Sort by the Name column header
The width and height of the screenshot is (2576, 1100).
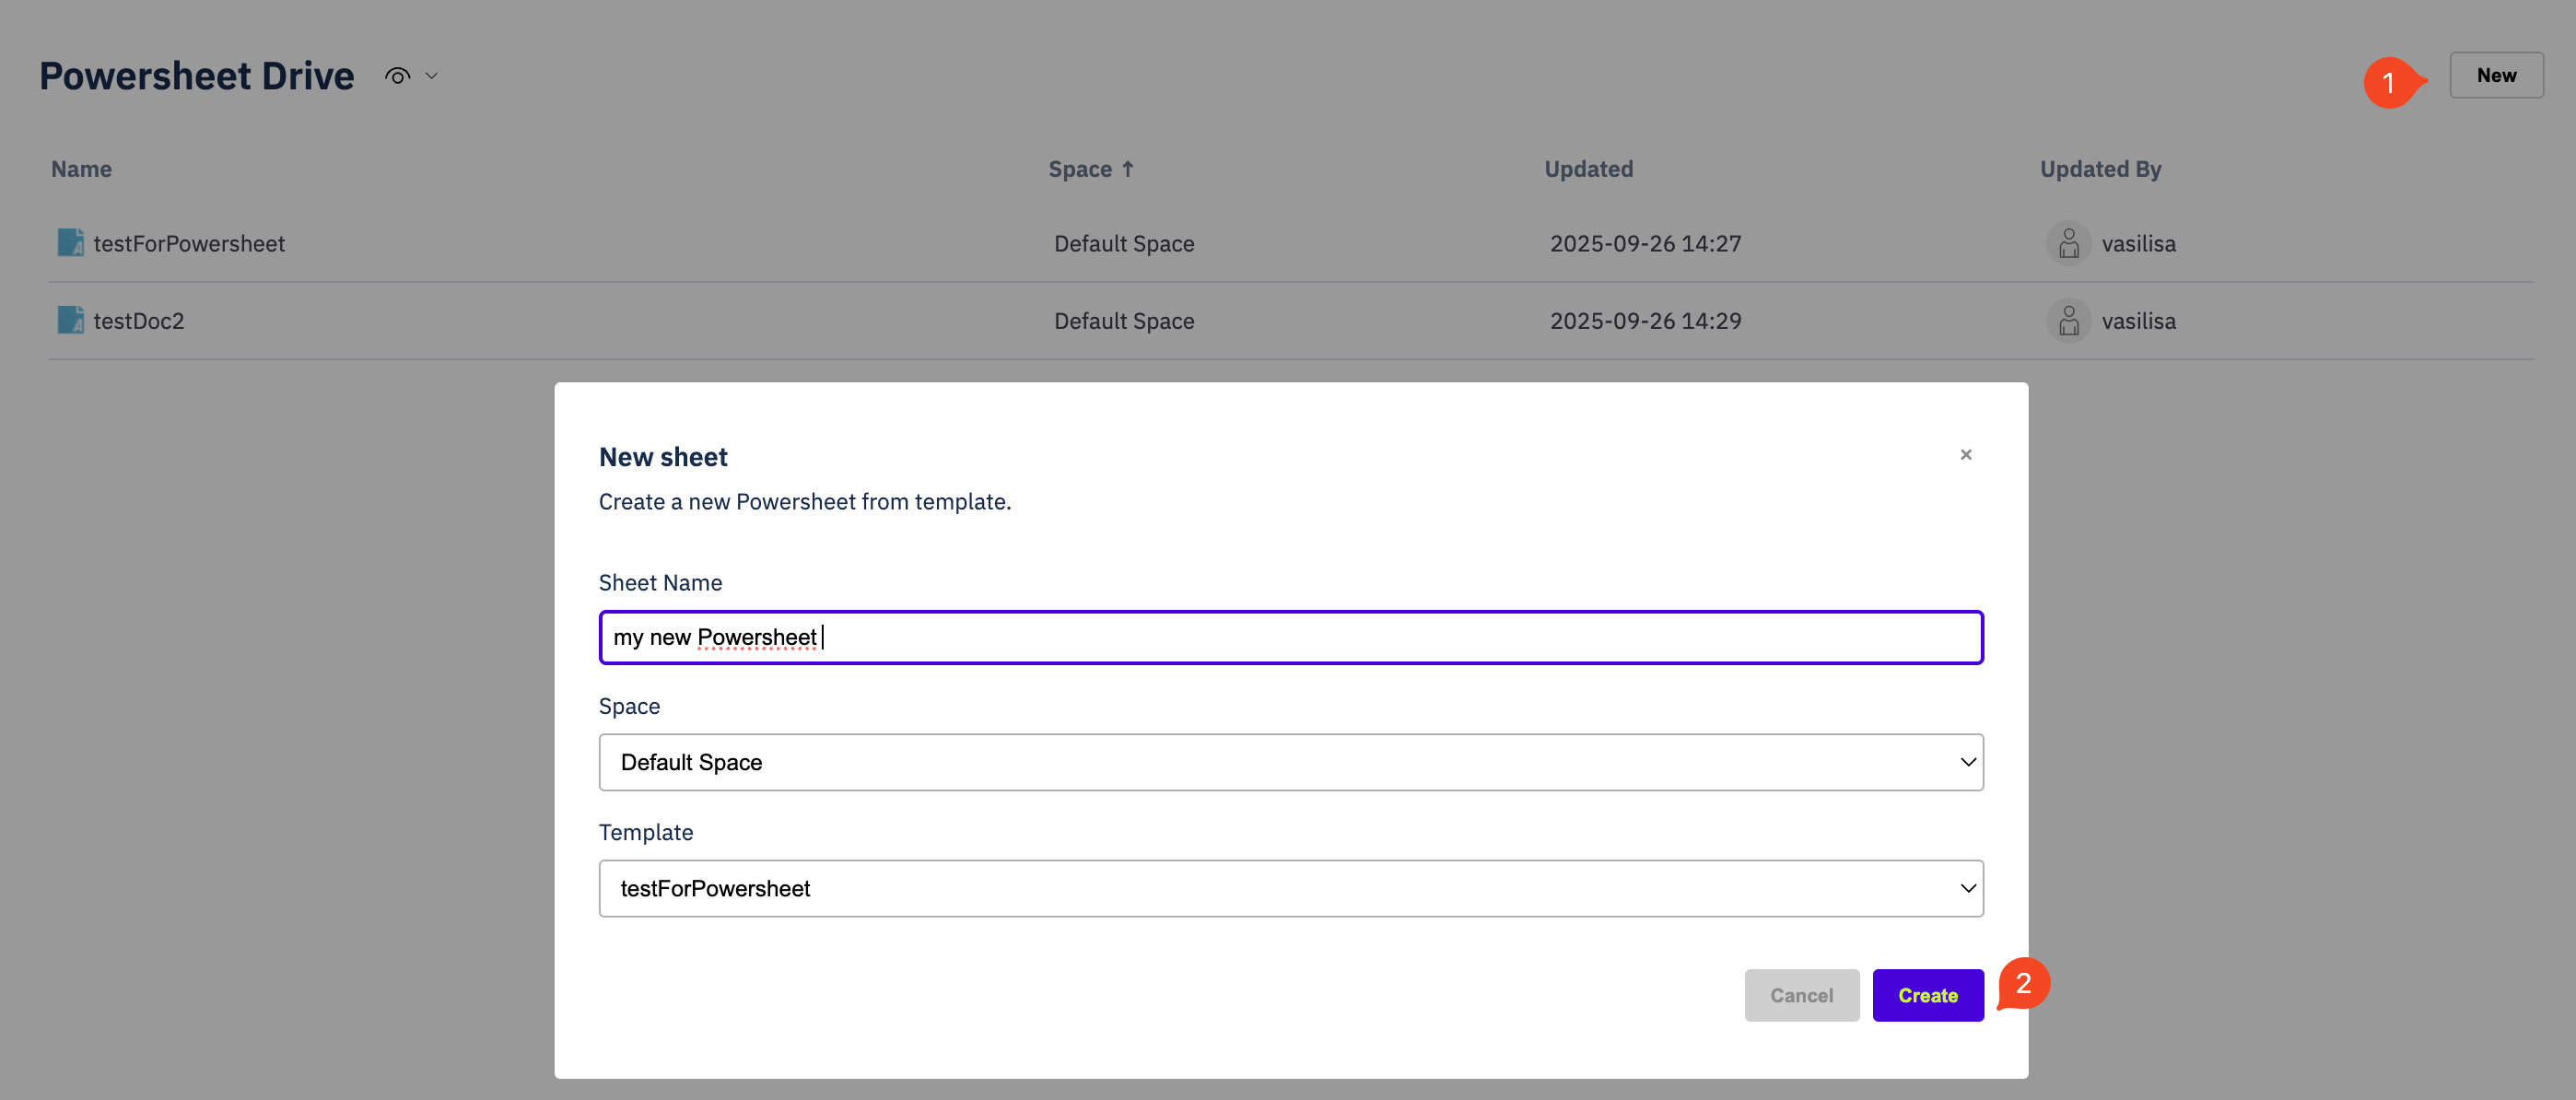click(x=81, y=169)
